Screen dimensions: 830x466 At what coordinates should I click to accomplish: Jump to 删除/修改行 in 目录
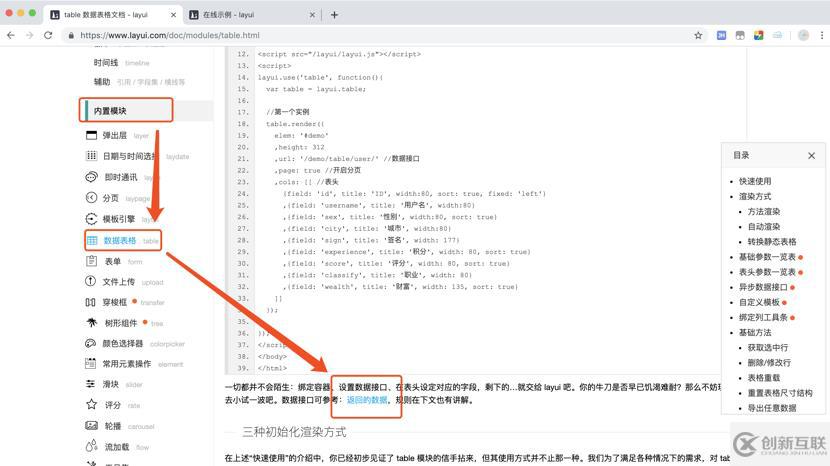point(769,363)
